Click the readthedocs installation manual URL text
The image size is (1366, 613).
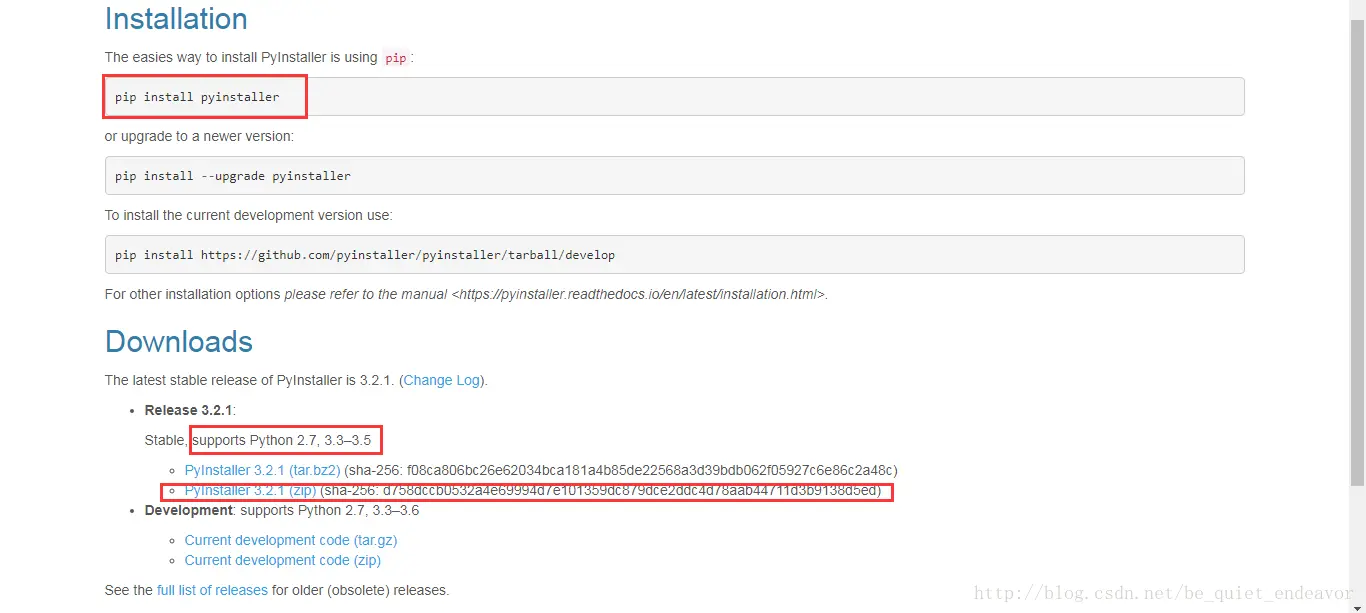[x=639, y=294]
